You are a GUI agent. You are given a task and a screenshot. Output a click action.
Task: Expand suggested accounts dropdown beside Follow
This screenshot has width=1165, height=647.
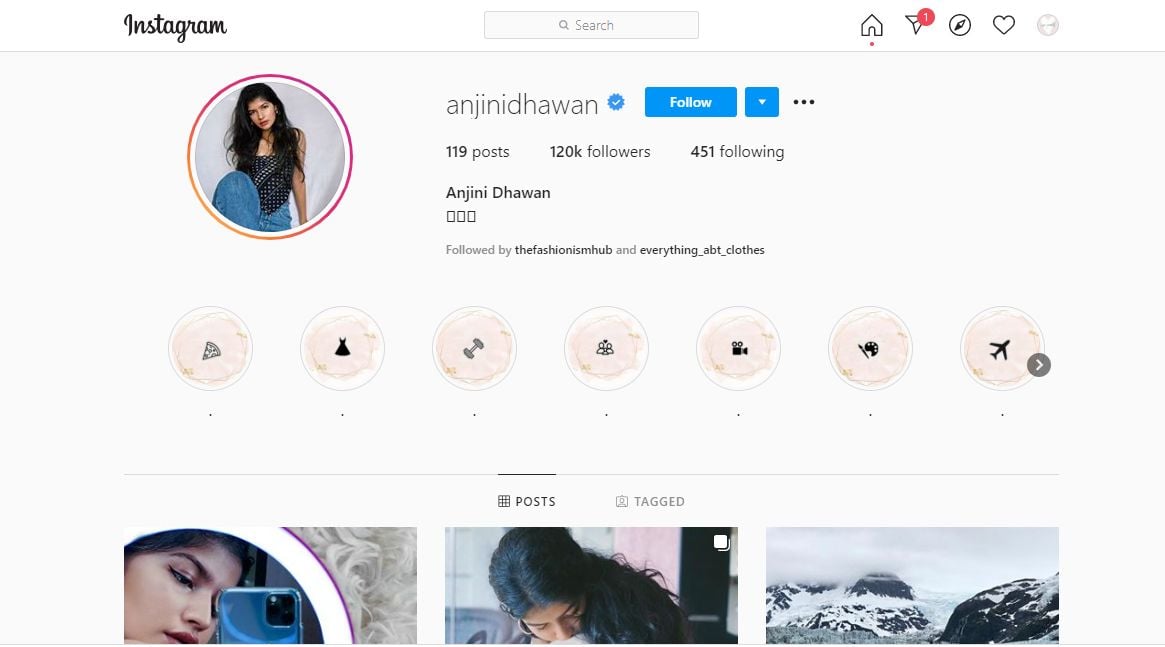click(x=762, y=103)
